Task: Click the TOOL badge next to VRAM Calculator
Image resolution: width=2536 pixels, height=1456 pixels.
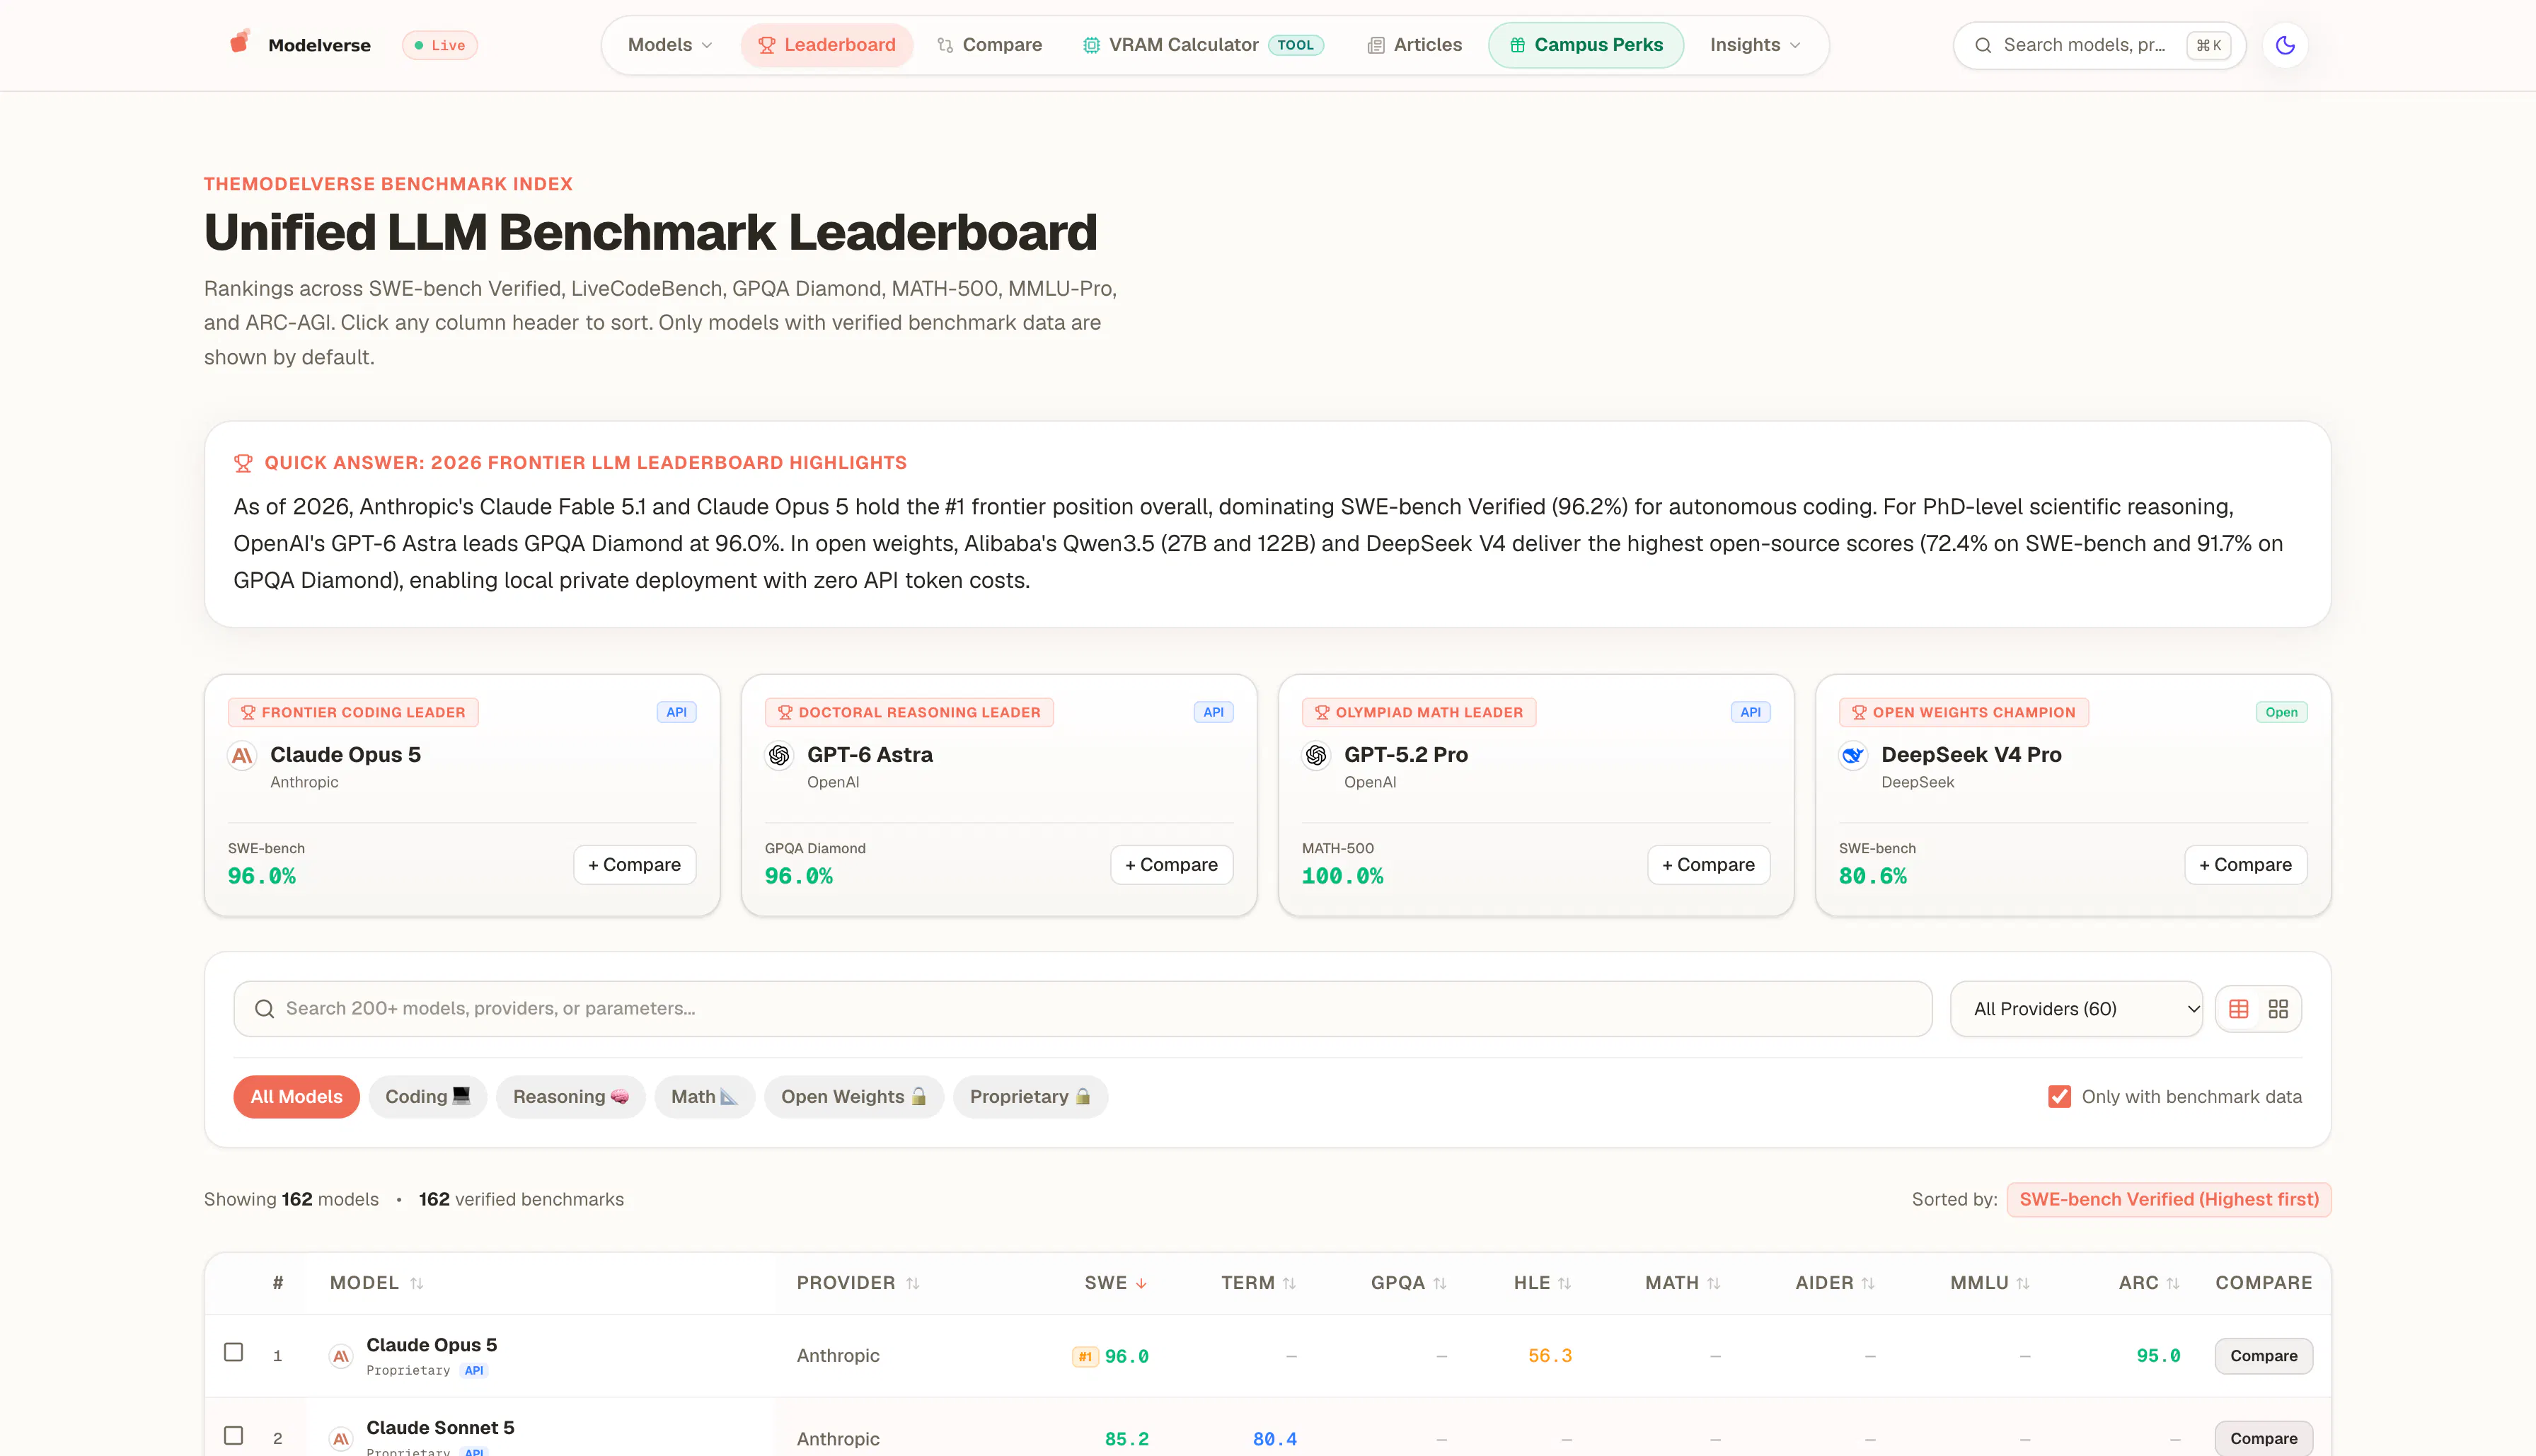Action: point(1296,45)
